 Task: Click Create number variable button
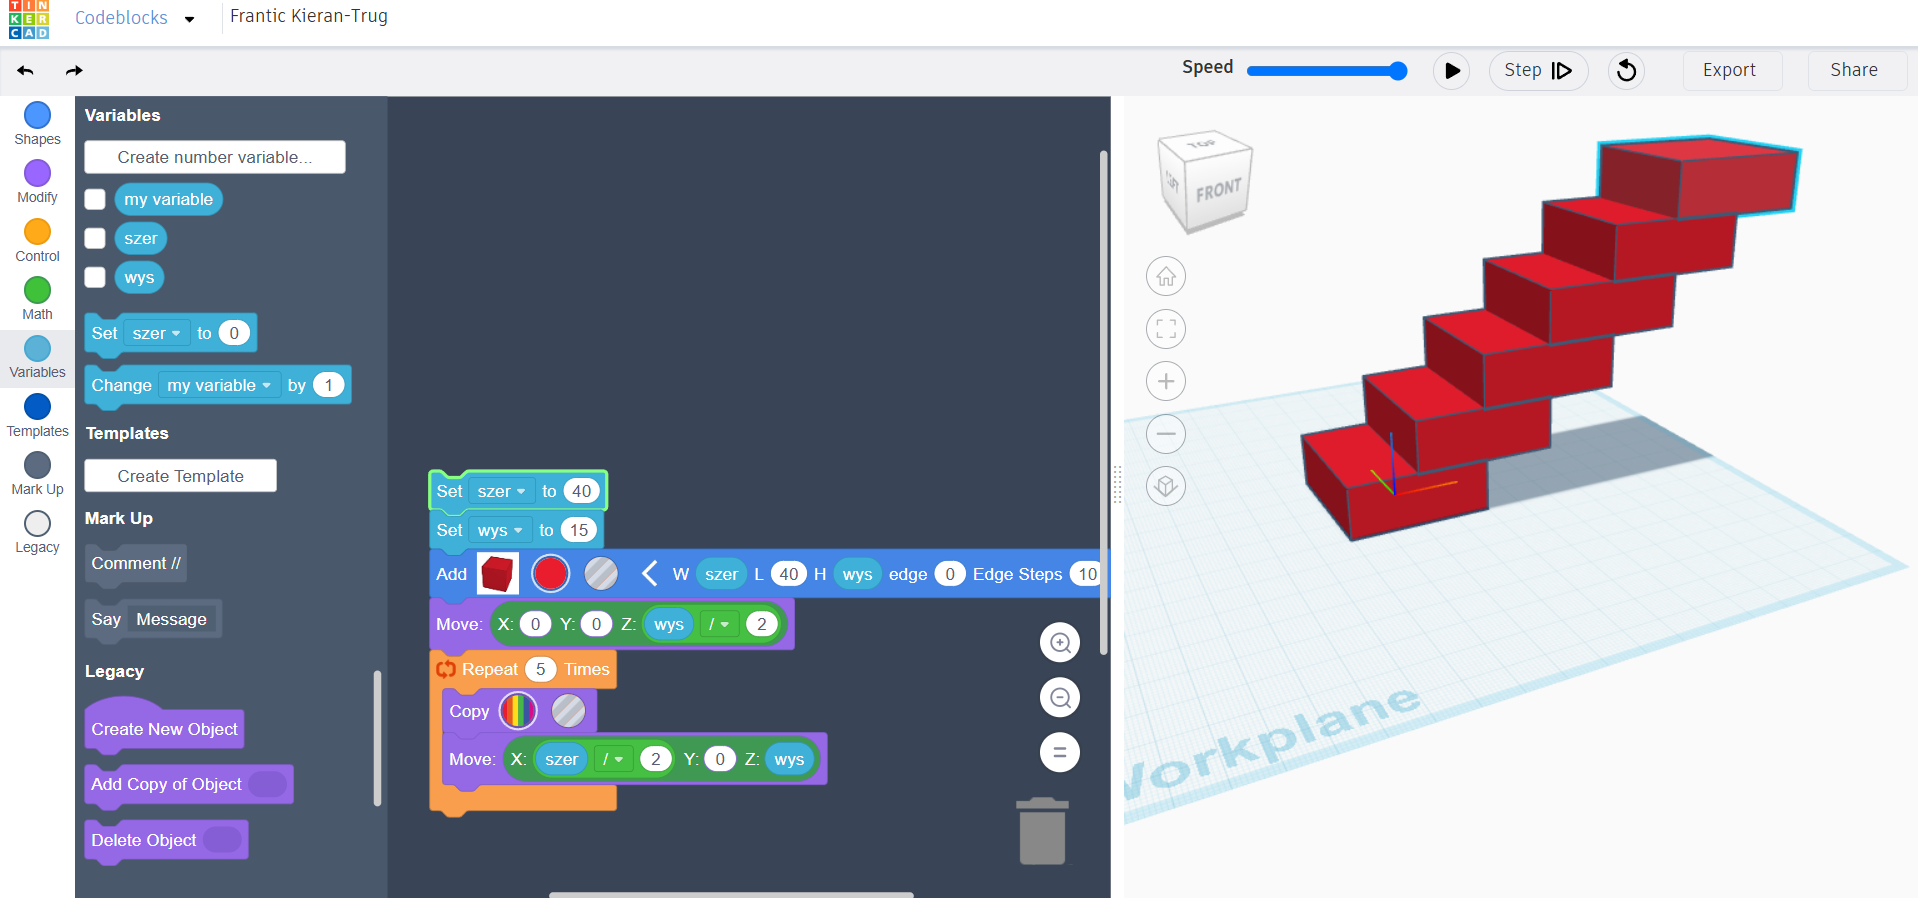pyautogui.click(x=215, y=157)
